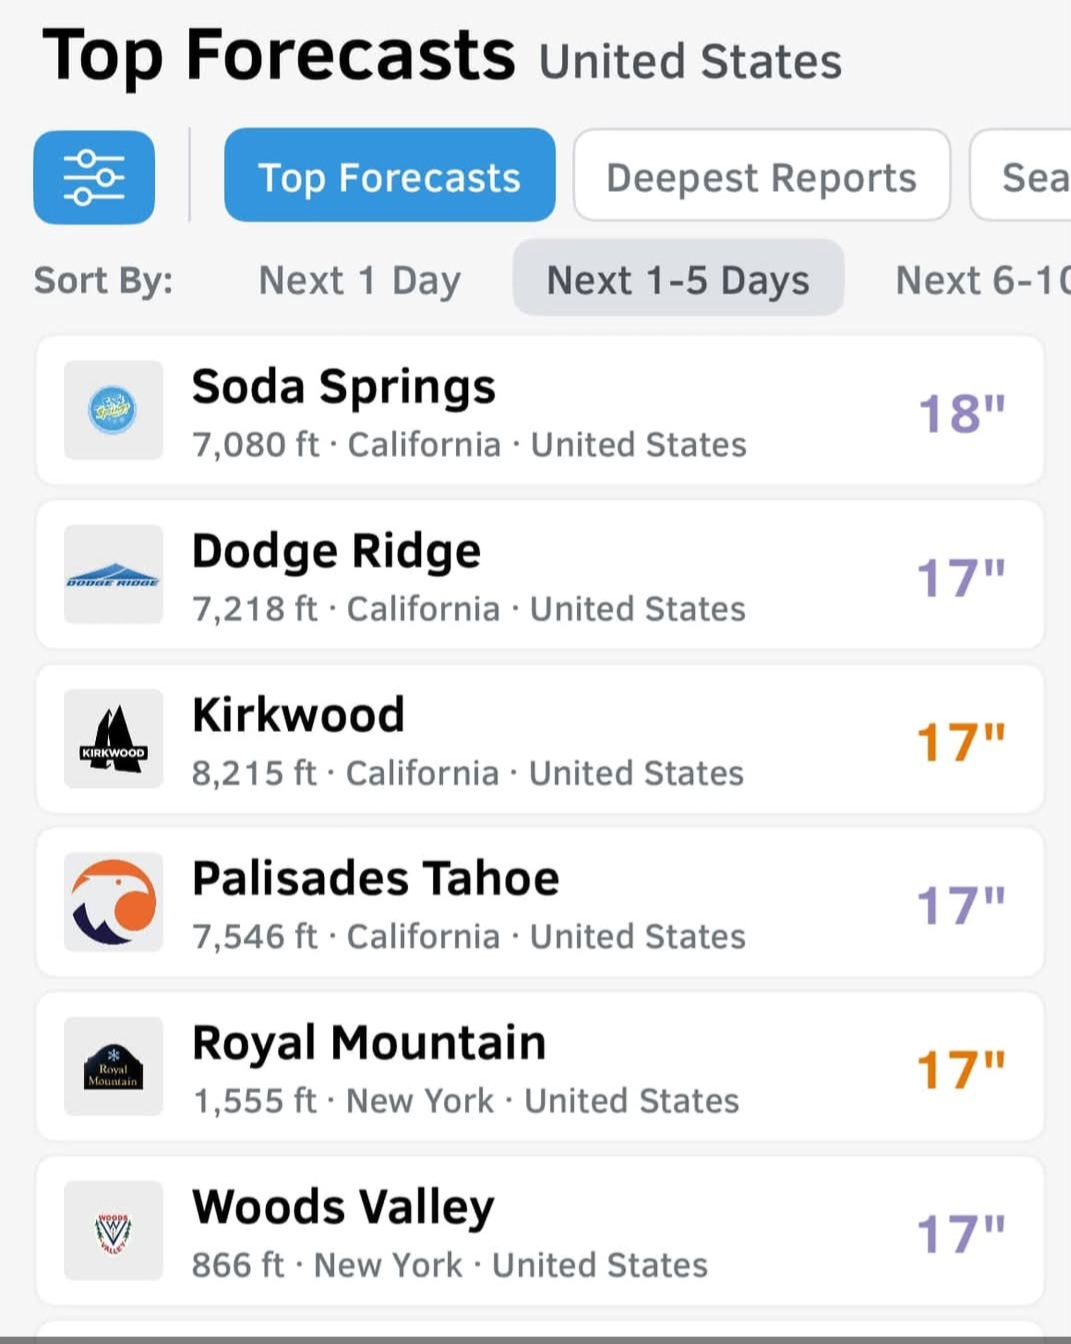The height and width of the screenshot is (1344, 1071).
Task: Tap Royal Mountain 17" snowfall amount
Action: 960,1069
